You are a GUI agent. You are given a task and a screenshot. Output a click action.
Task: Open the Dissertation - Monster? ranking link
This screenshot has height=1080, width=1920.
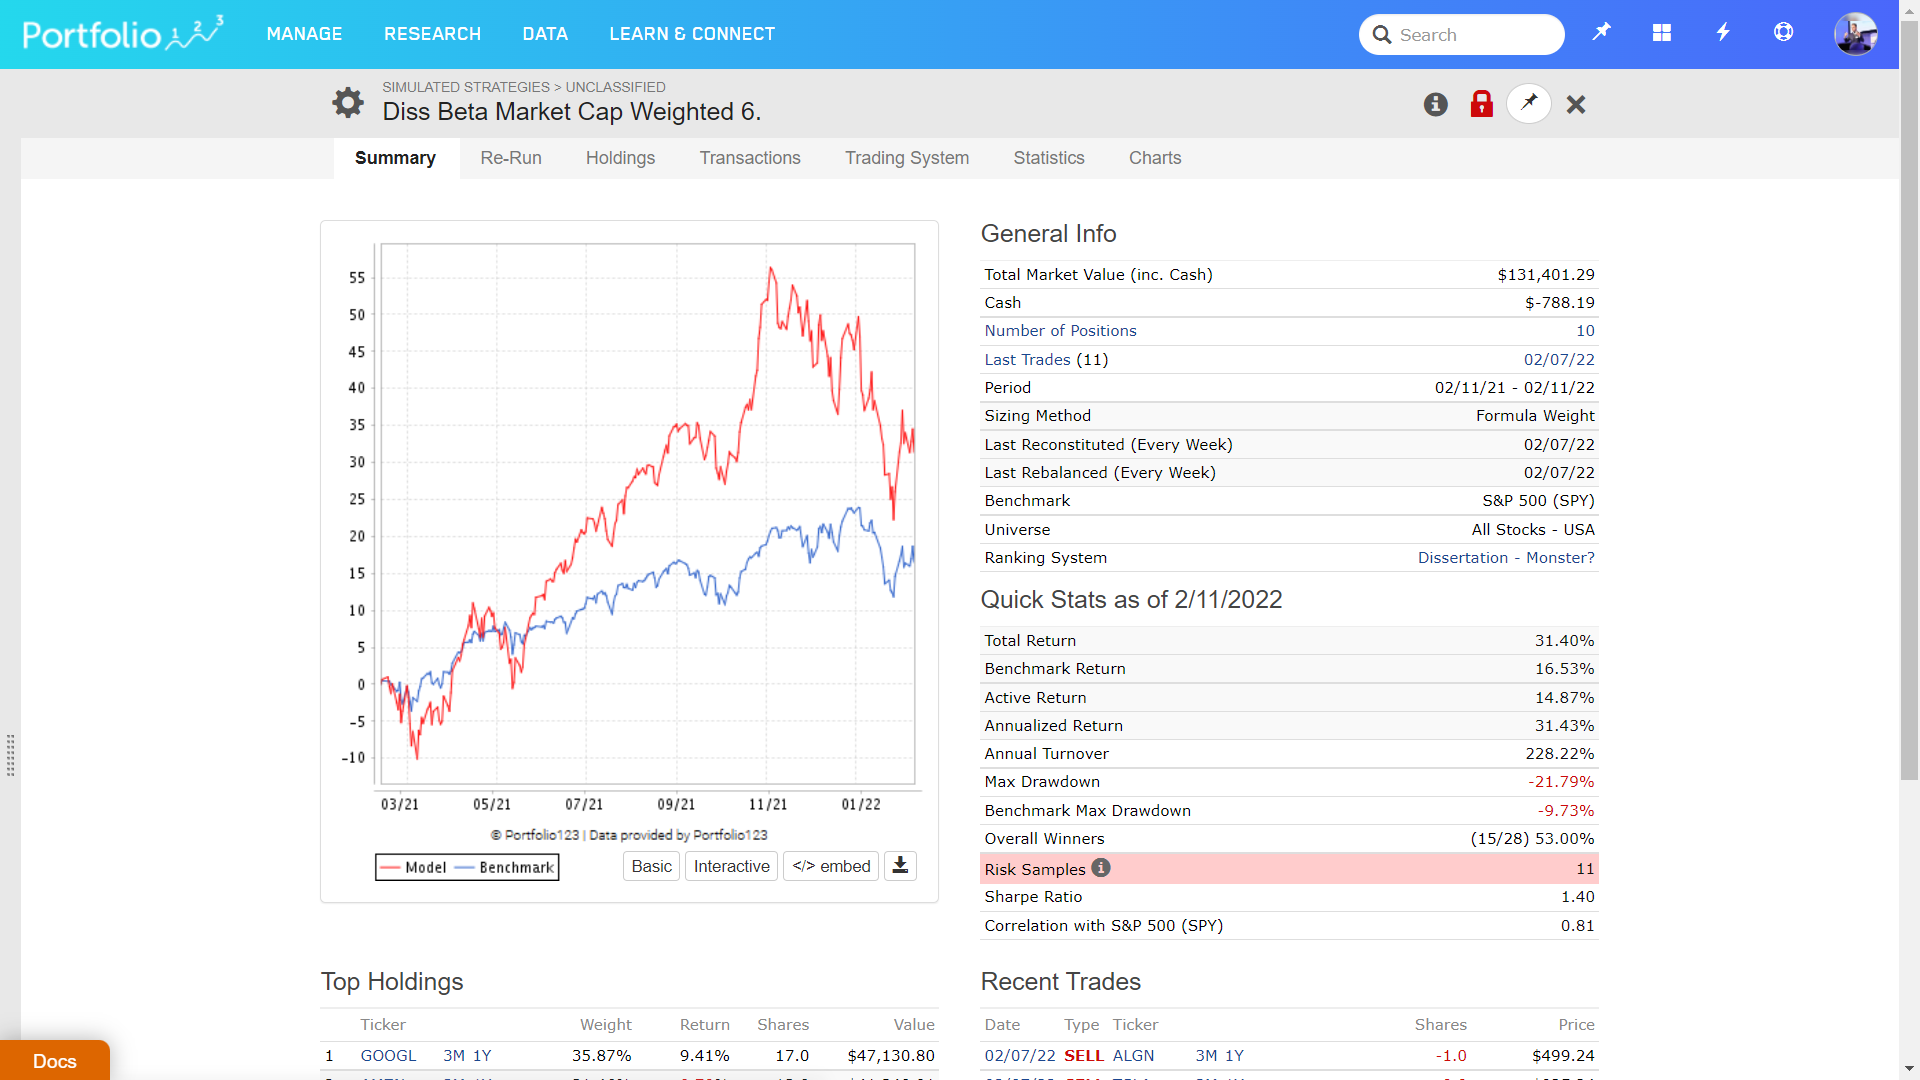1505,558
